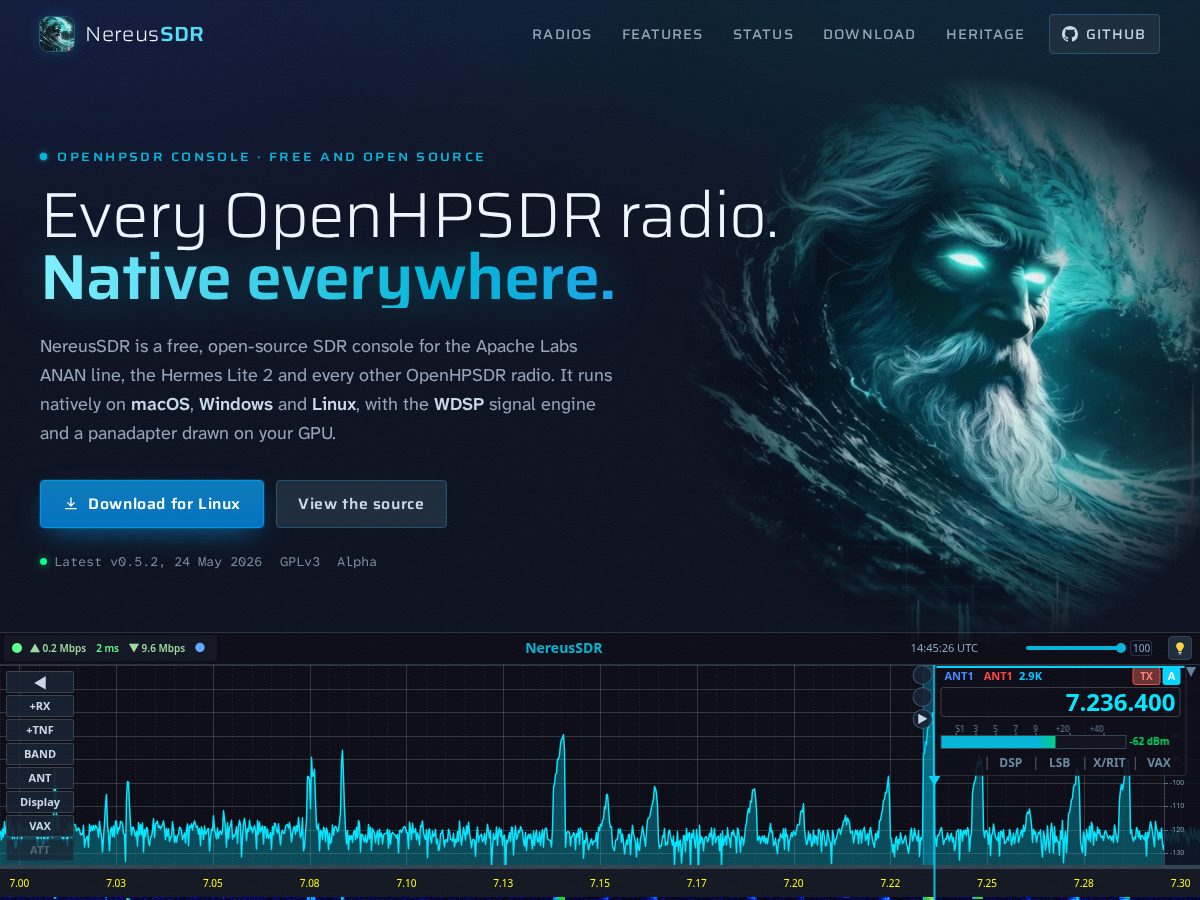Click the upload rate up-triangle icon
Image resolution: width=1200 pixels, height=900 pixels.
[35, 648]
